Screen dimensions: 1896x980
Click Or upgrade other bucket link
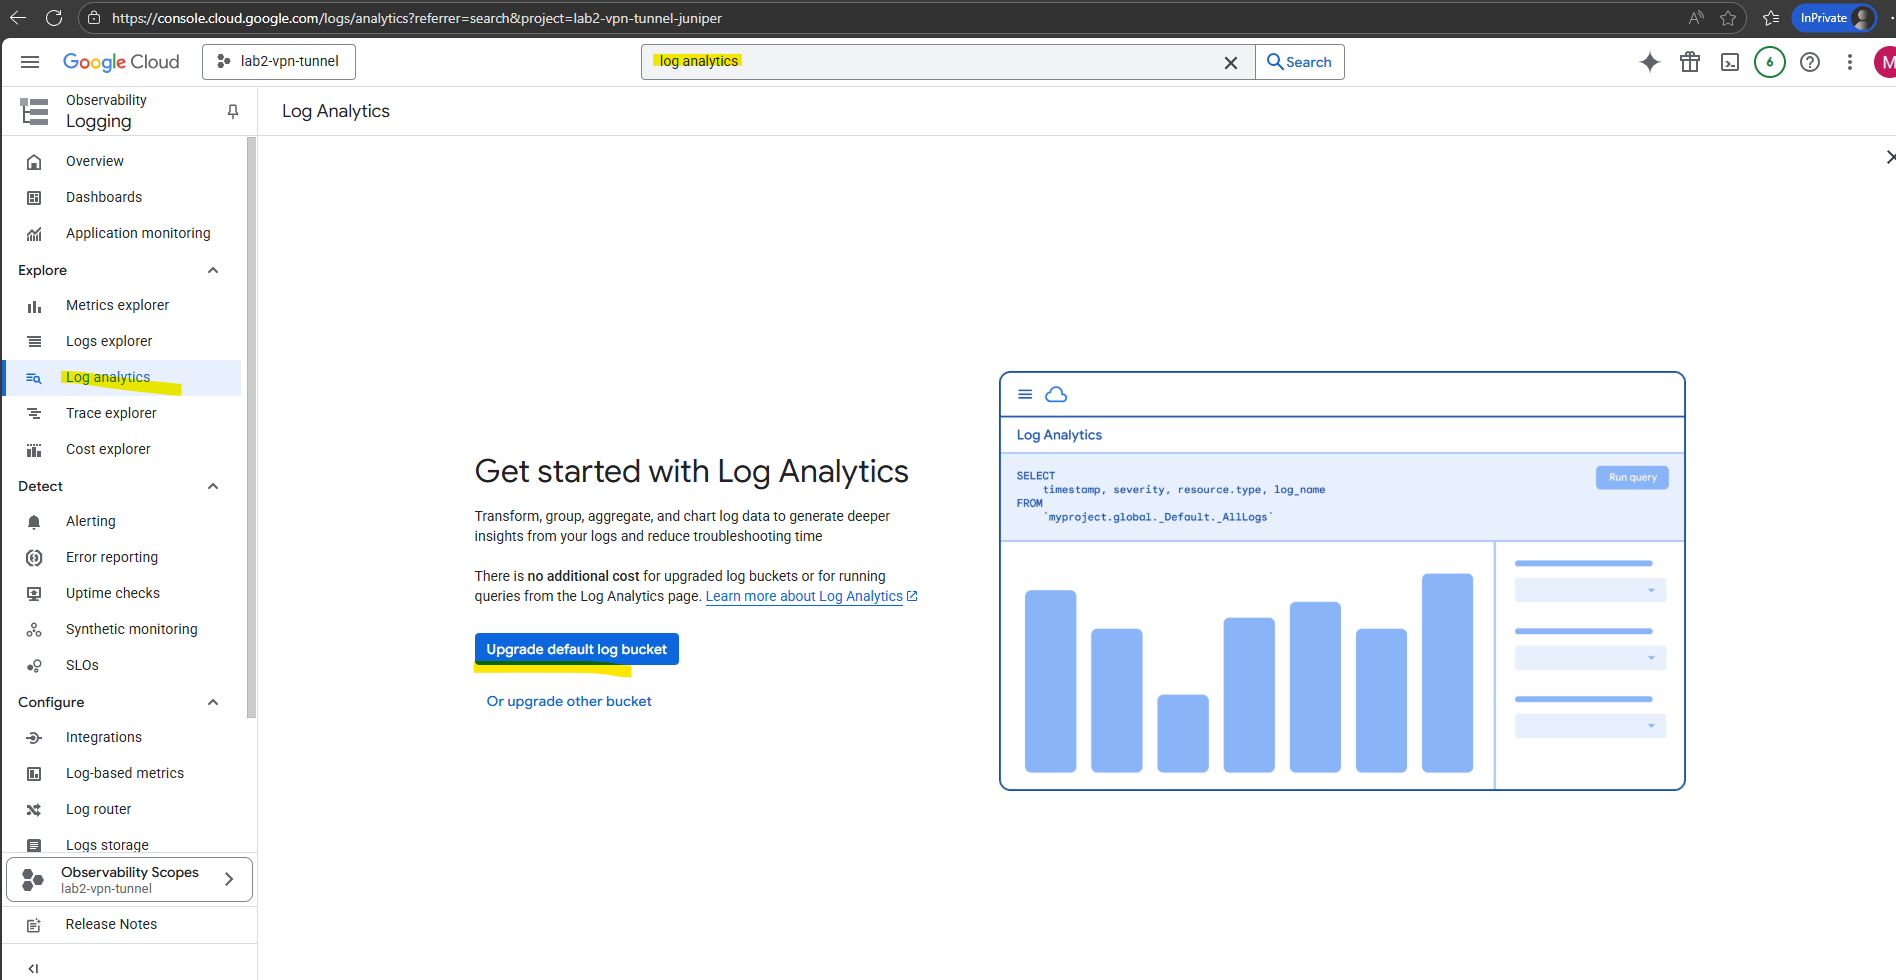coord(569,701)
